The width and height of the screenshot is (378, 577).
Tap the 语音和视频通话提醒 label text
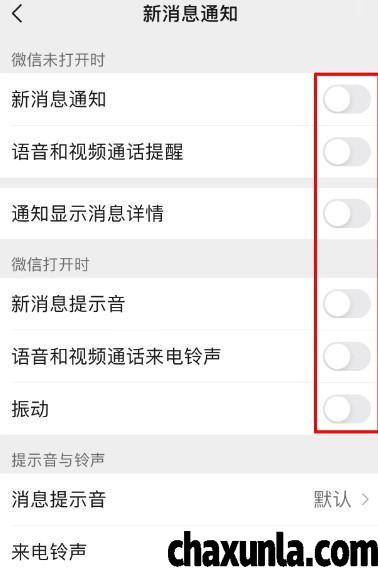click(98, 152)
